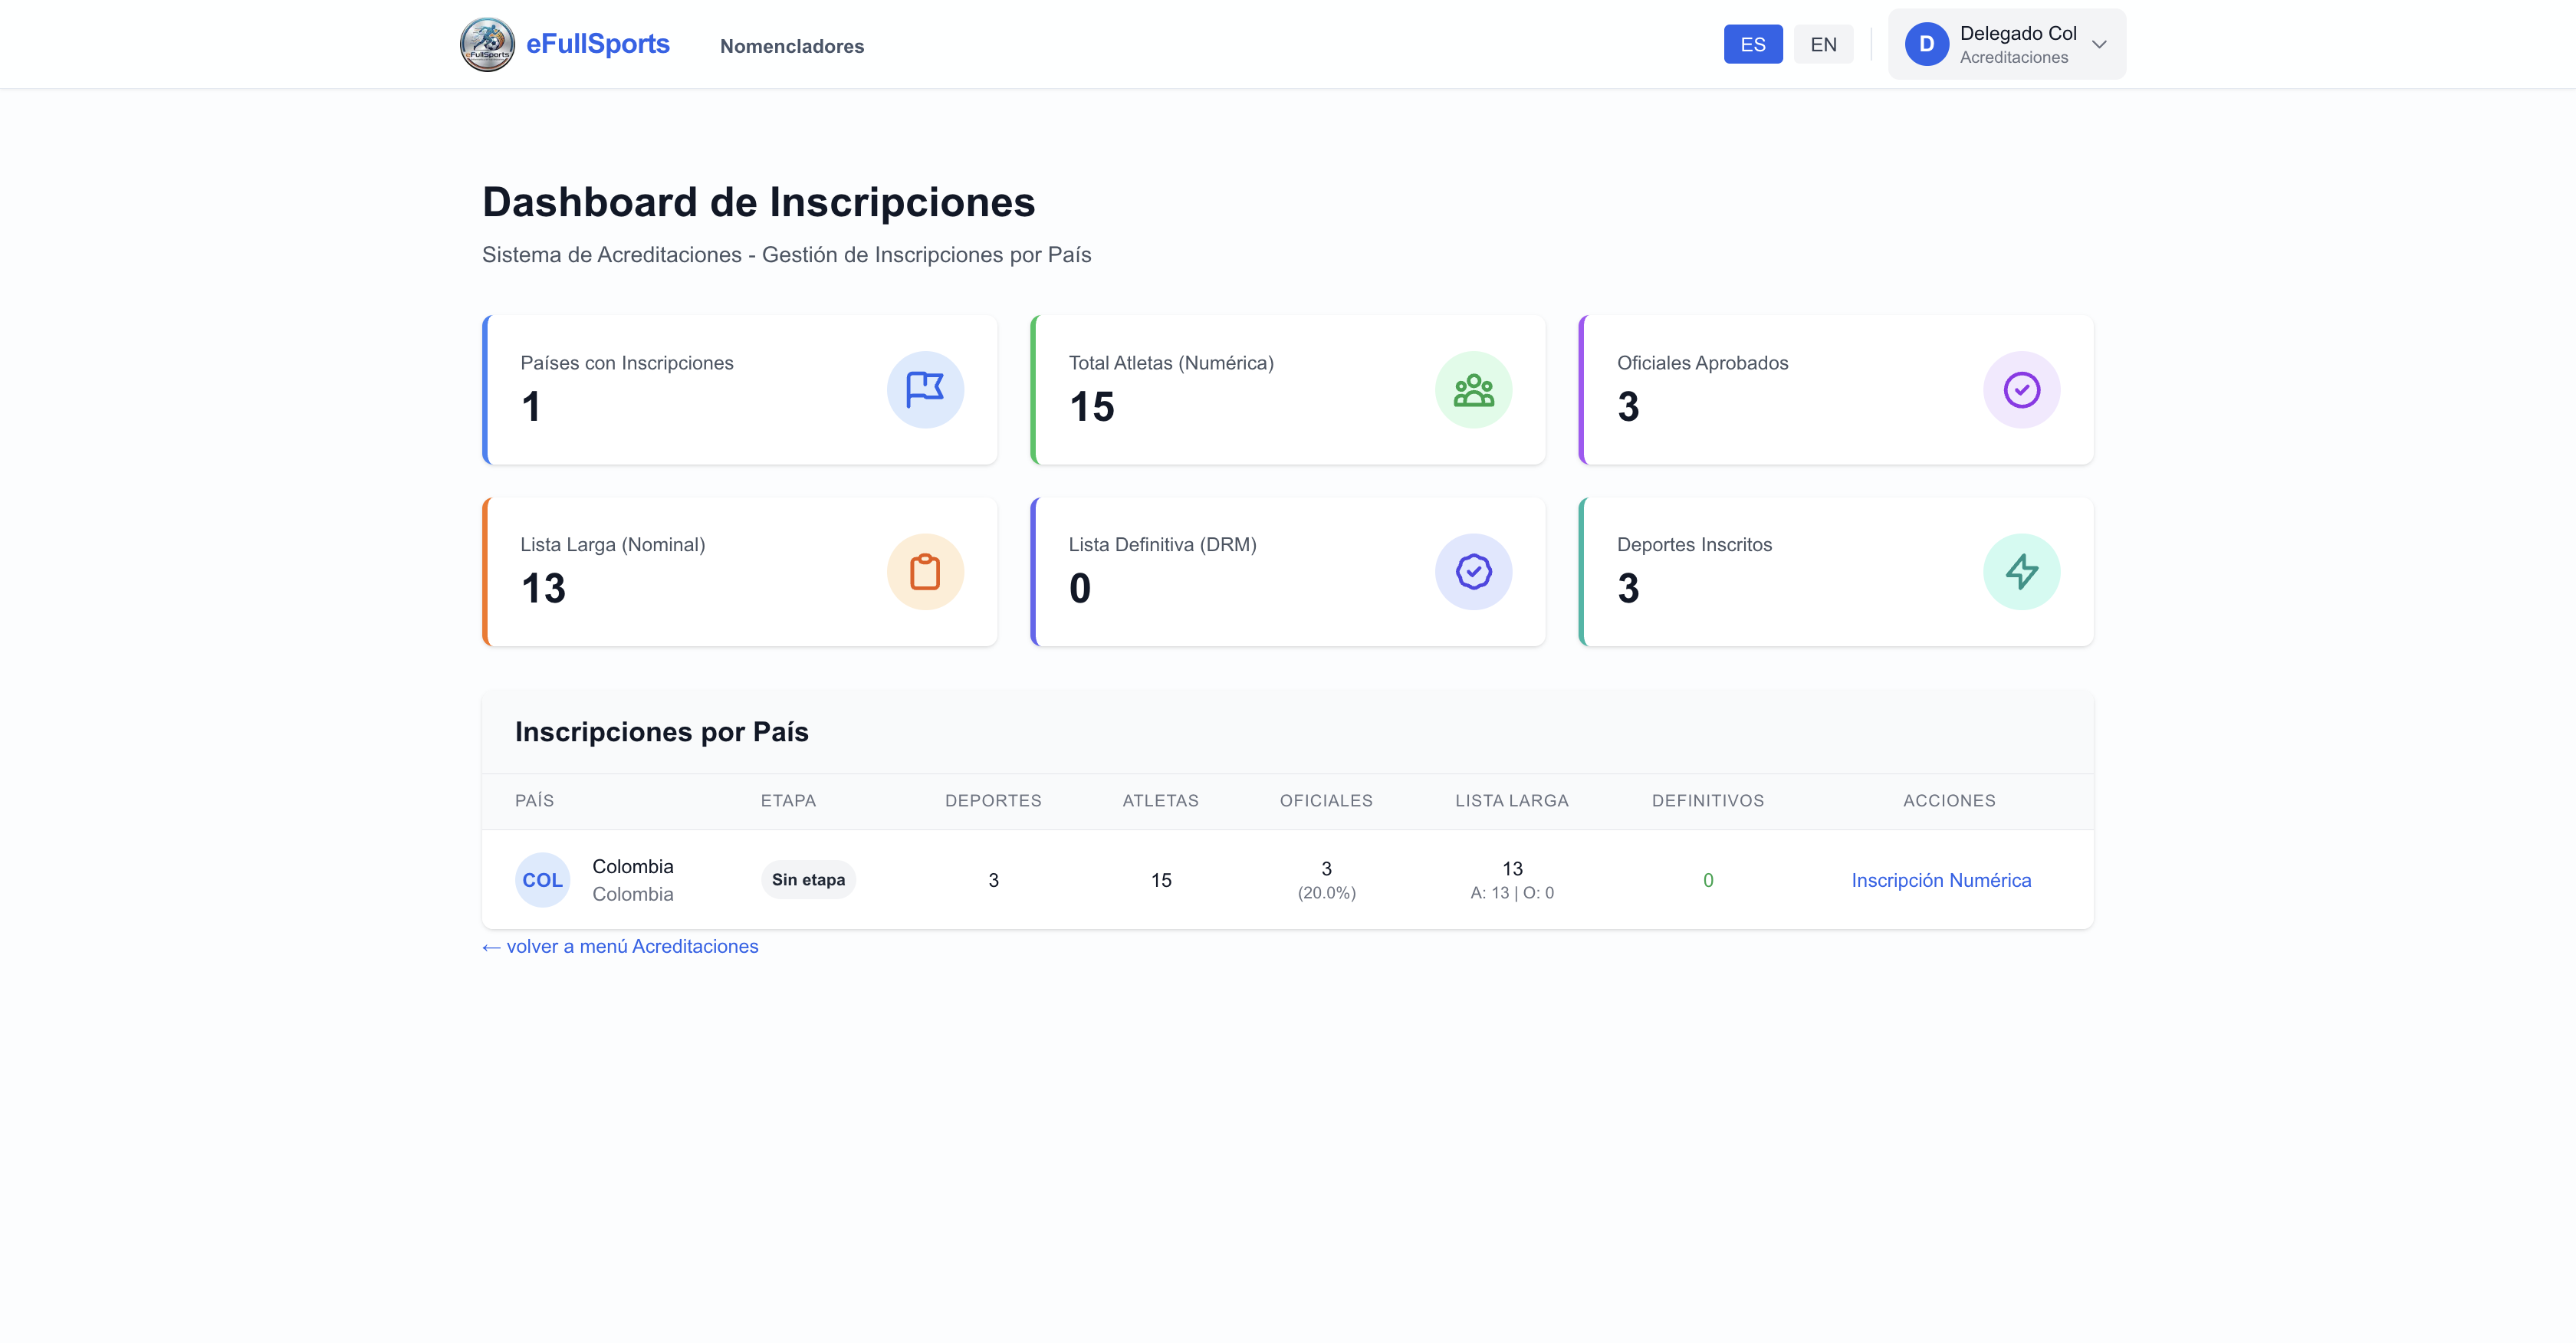Switch language to EN
This screenshot has height=1343, width=2576.
coord(1823,44)
